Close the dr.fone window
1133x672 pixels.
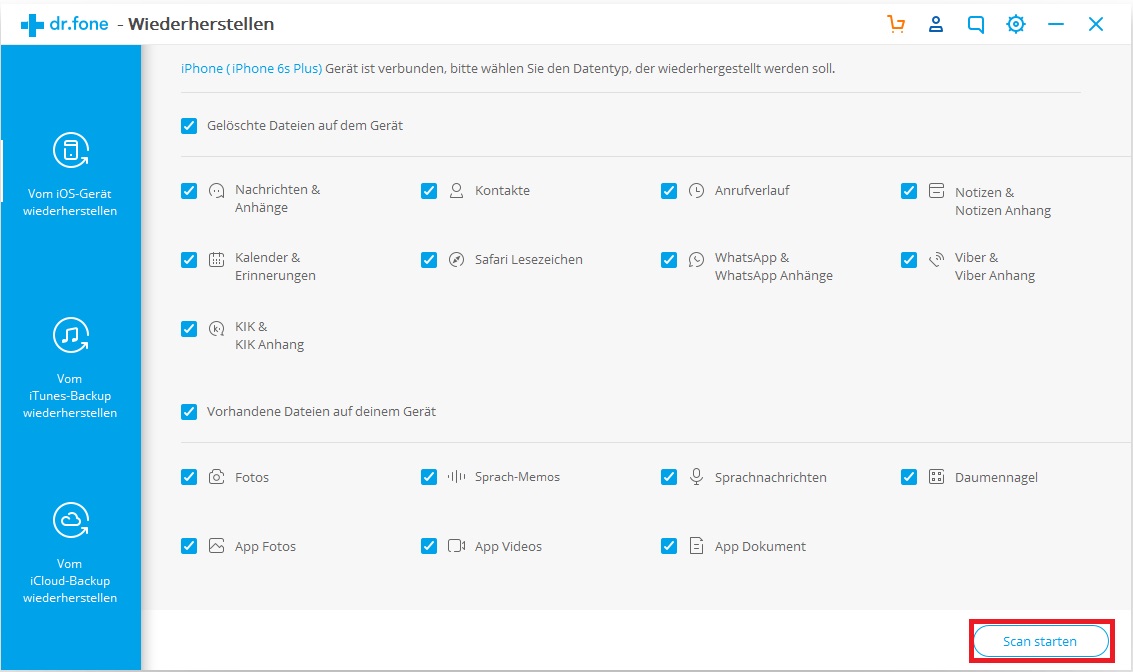pyautogui.click(x=1095, y=24)
